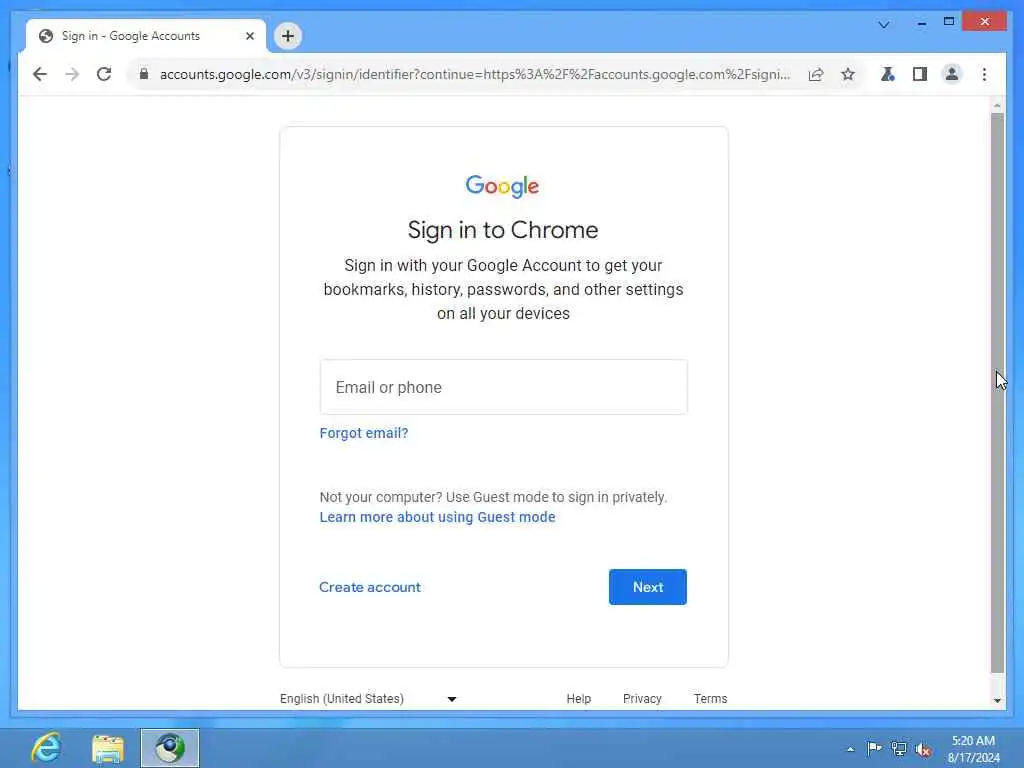1024x768 pixels.
Task: Launch Internet Explorer from the taskbar
Action: click(x=46, y=748)
